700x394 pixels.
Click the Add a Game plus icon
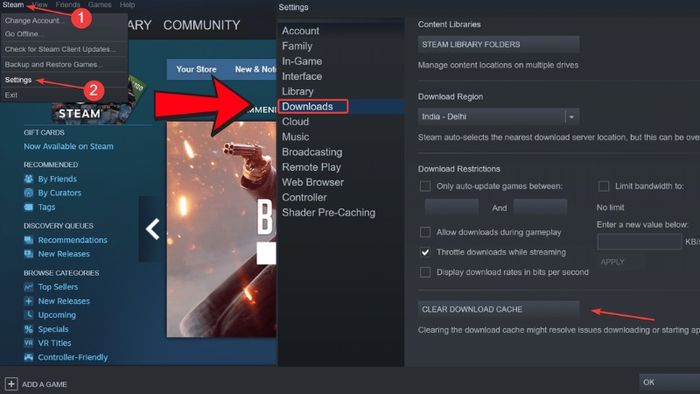[11, 384]
